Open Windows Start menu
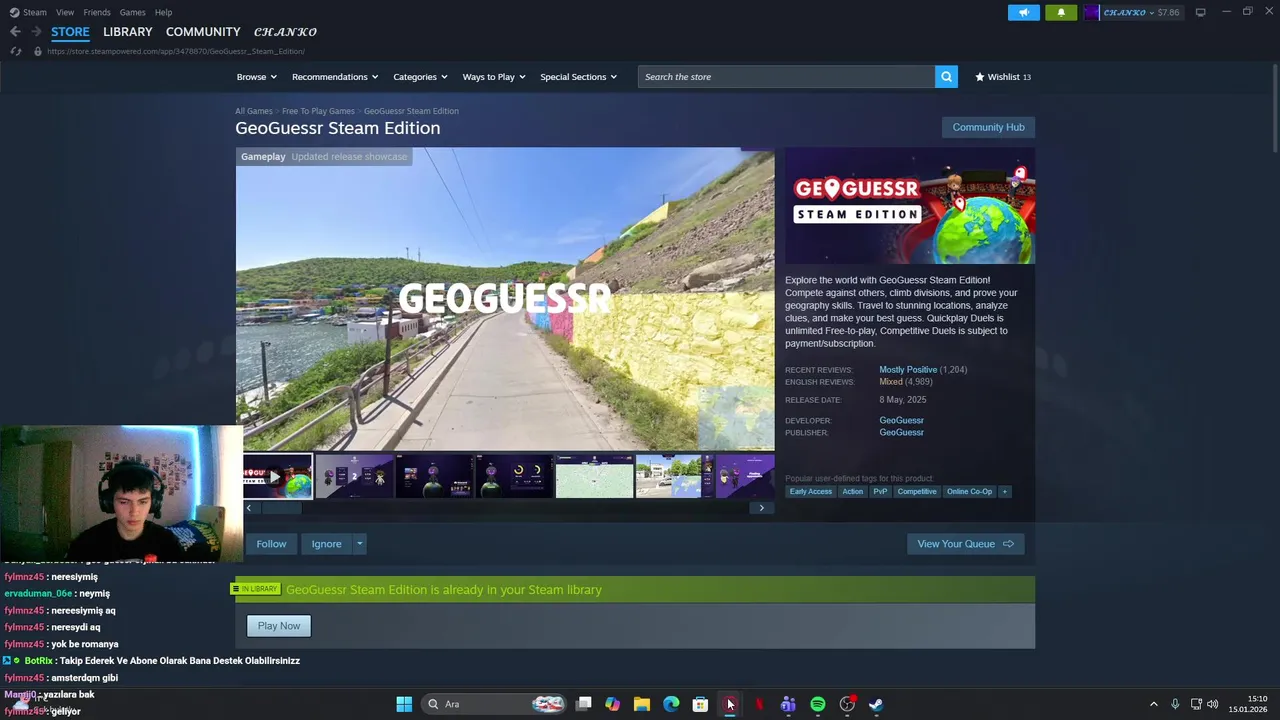 pyautogui.click(x=404, y=704)
